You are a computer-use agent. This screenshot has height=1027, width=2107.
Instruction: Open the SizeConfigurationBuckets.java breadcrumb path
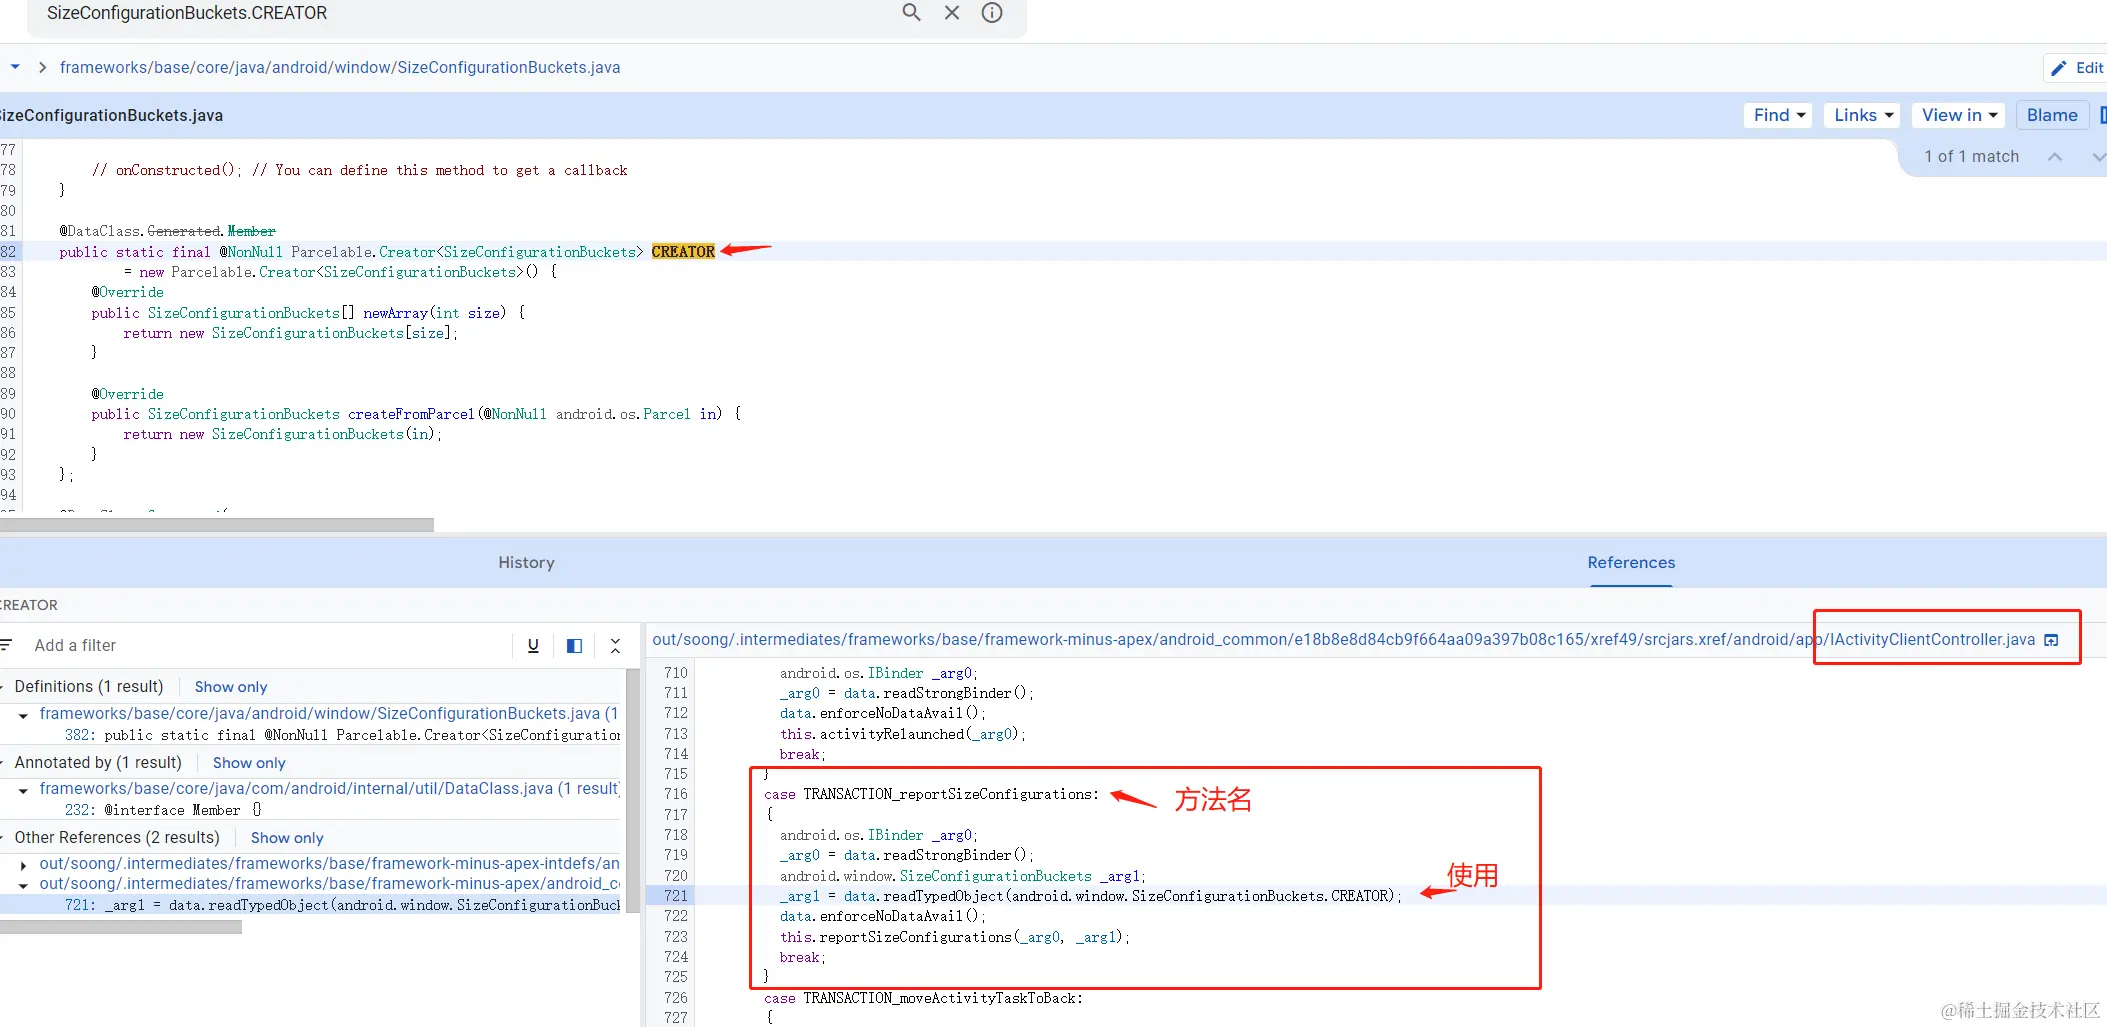(x=340, y=67)
